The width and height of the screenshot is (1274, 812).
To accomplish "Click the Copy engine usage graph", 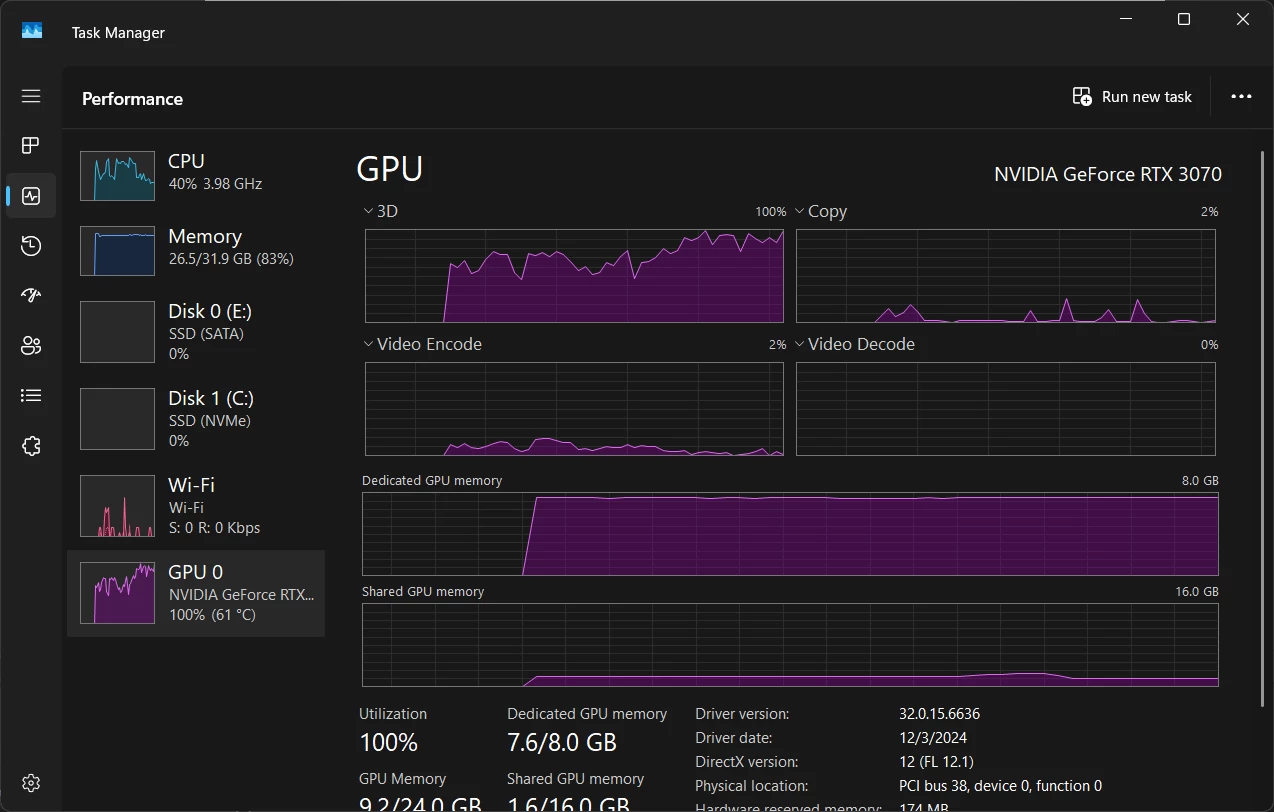I will click(x=1006, y=276).
